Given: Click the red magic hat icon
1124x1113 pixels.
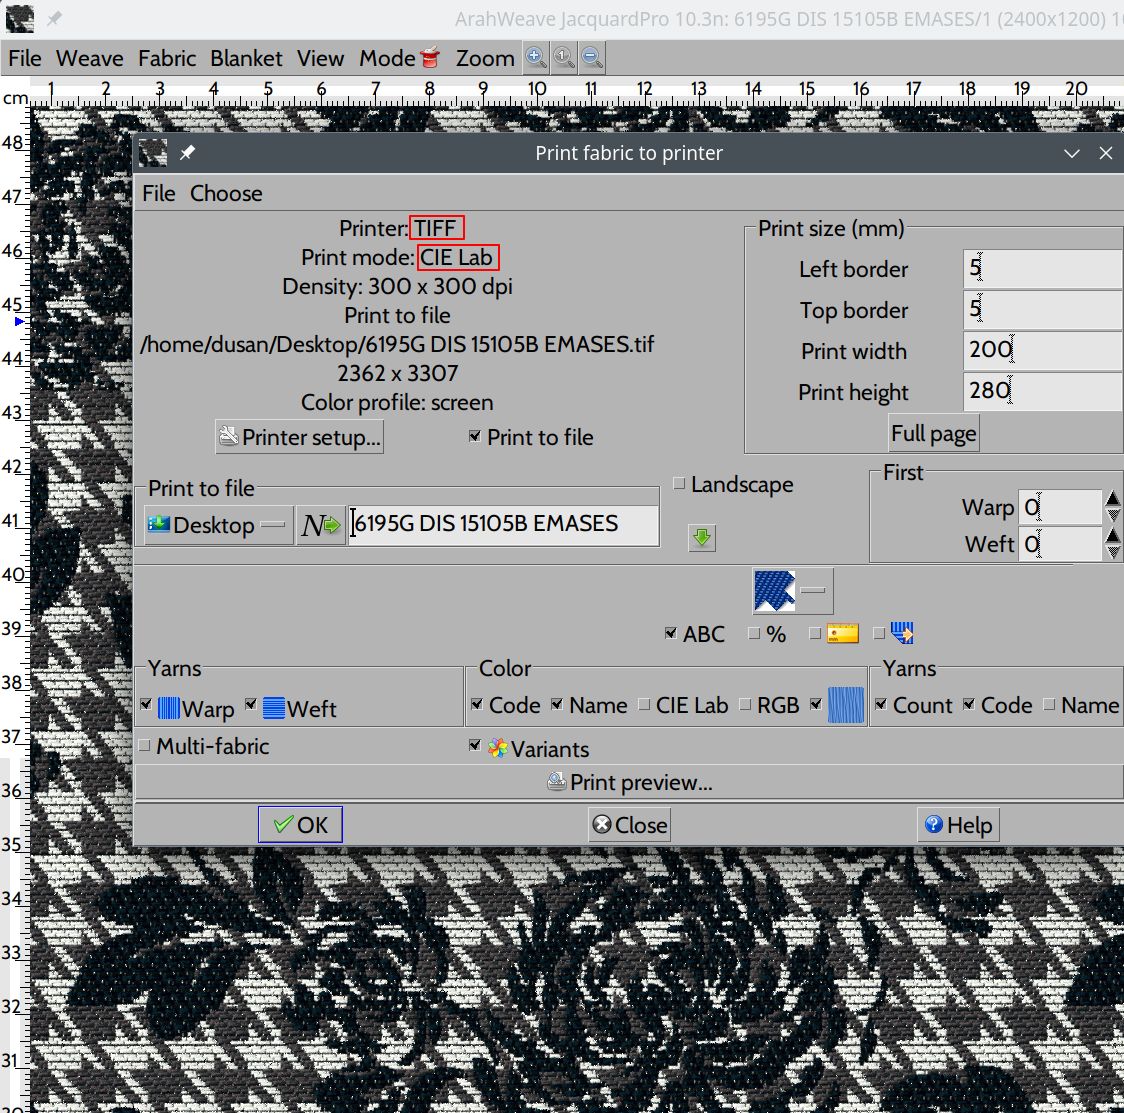Looking at the screenshot, I should tap(430, 58).
